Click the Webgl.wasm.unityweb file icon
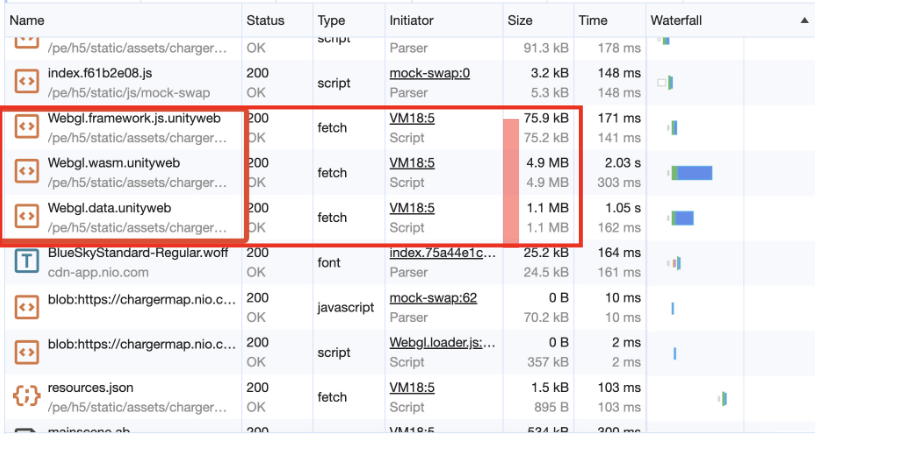 (x=27, y=172)
